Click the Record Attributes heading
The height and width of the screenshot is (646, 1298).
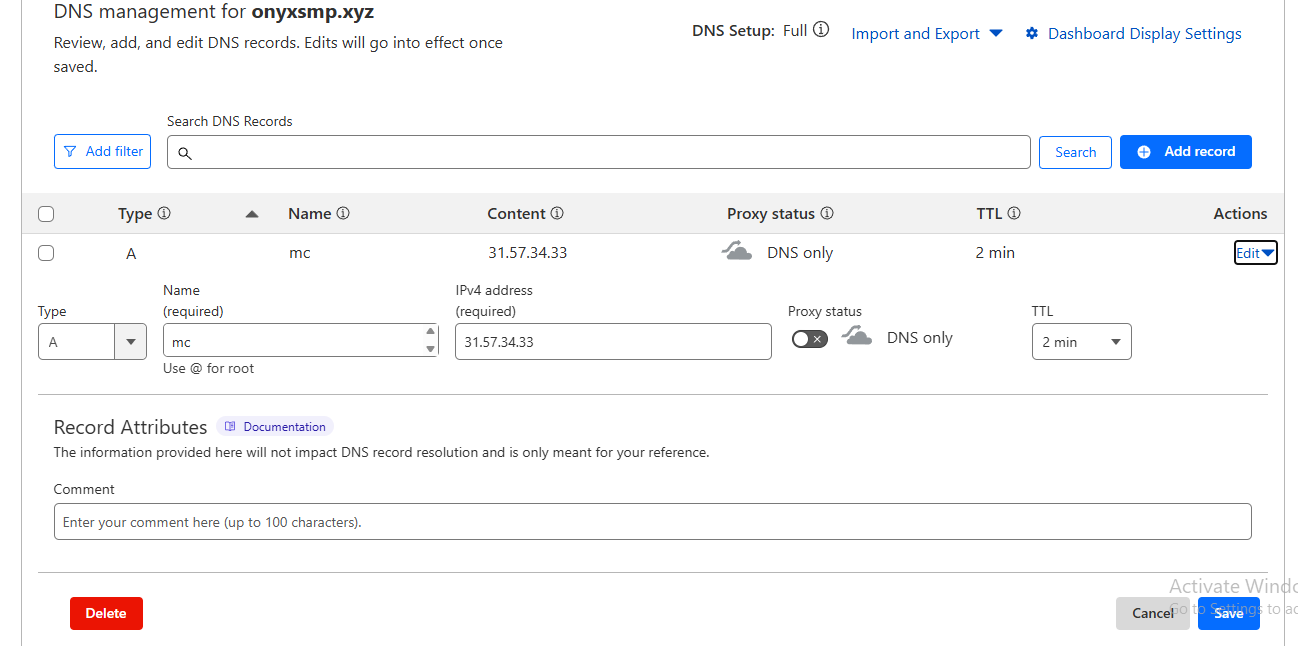pyautogui.click(x=131, y=427)
